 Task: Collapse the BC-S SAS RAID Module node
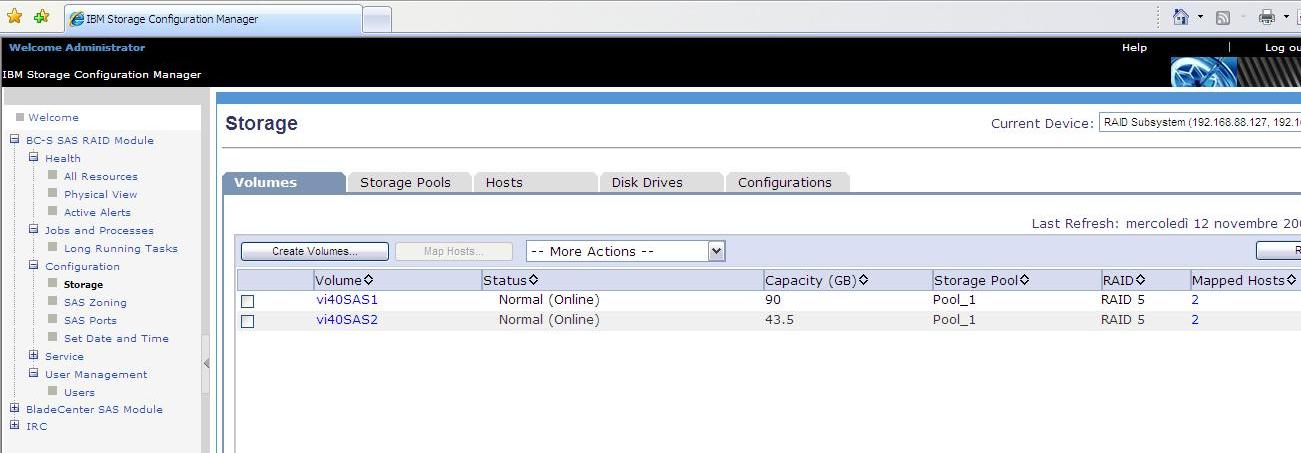(x=15, y=140)
